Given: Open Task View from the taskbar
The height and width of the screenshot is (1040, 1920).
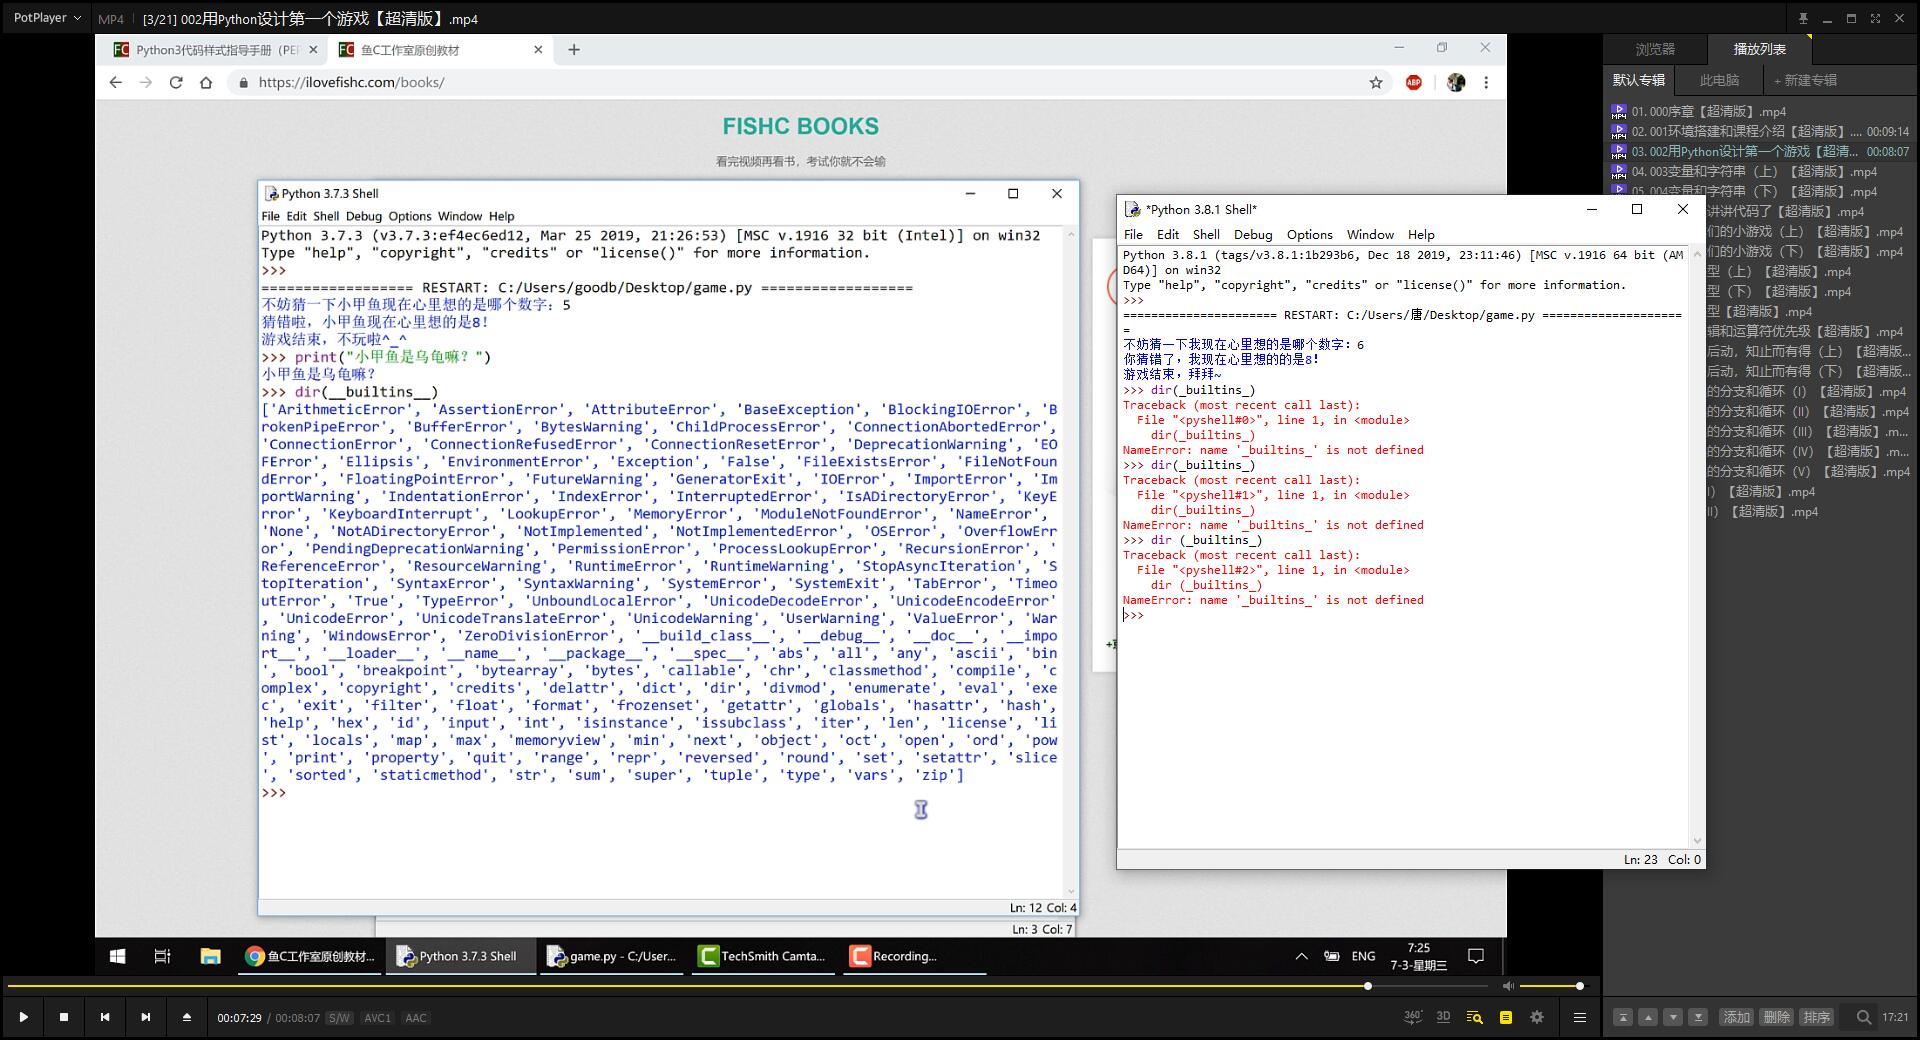Looking at the screenshot, I should (x=162, y=956).
